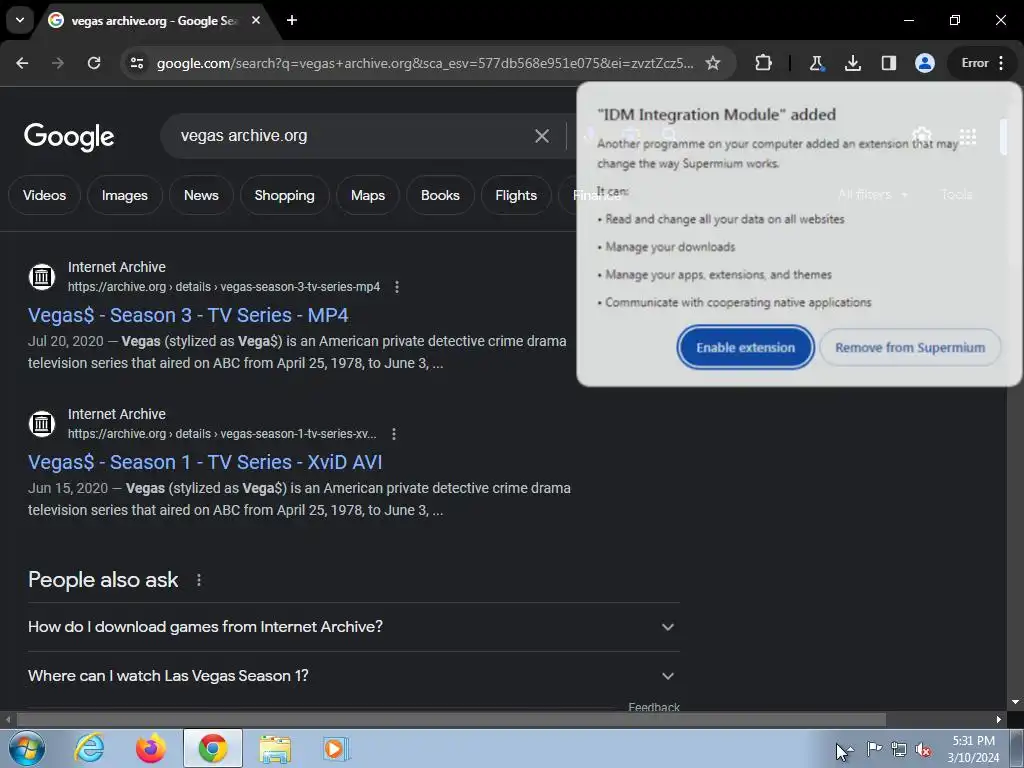Open the Chrome Labs flask icon
This screenshot has height=768, width=1024.
pos(816,63)
